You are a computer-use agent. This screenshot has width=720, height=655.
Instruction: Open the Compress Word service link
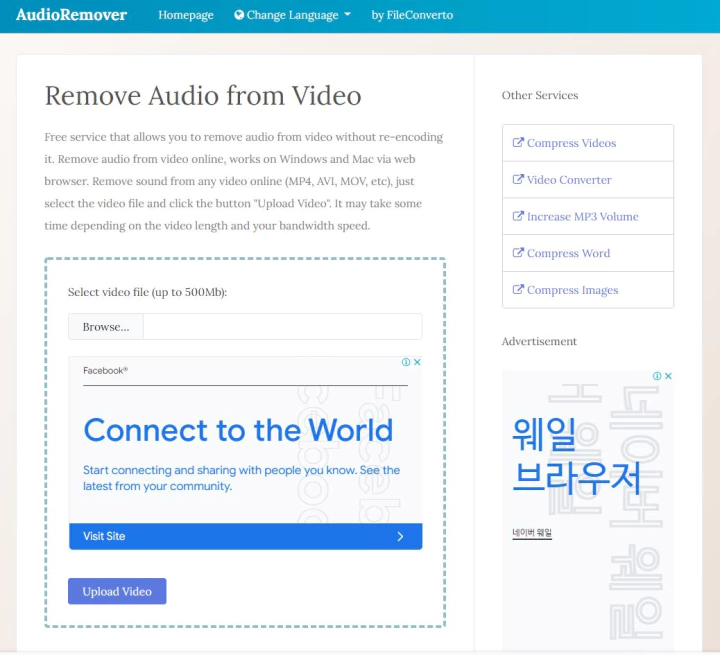[x=568, y=254]
